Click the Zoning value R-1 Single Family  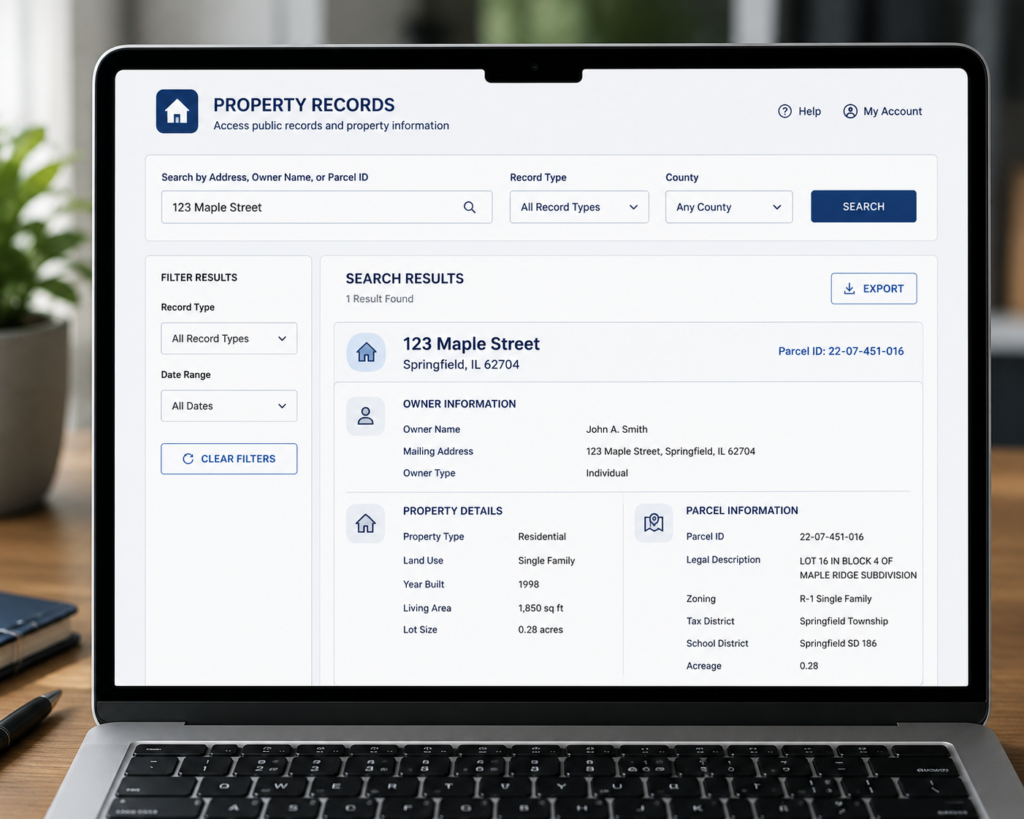835,599
